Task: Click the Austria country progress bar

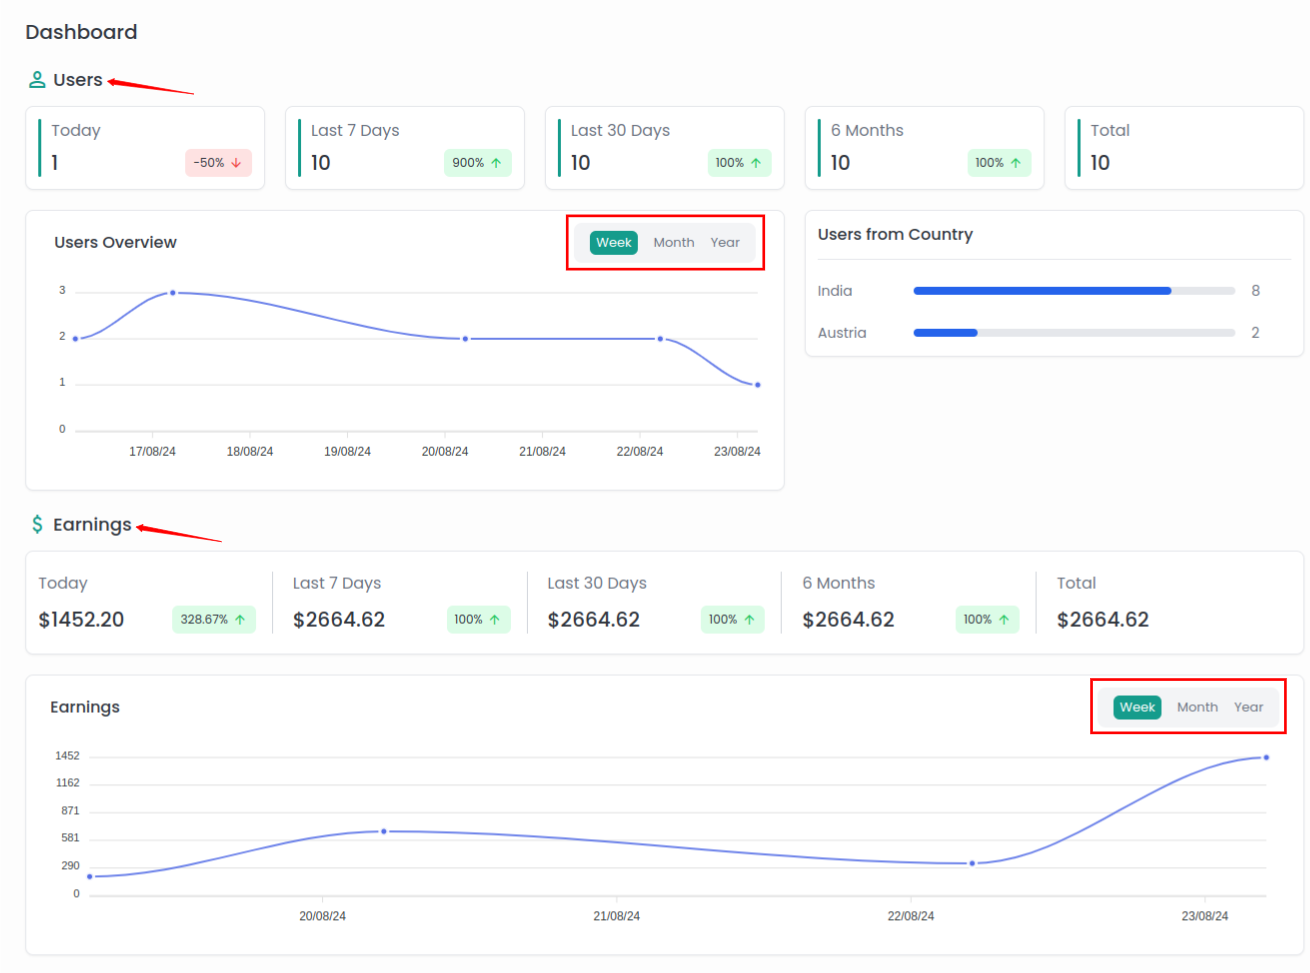Action: (x=1074, y=333)
